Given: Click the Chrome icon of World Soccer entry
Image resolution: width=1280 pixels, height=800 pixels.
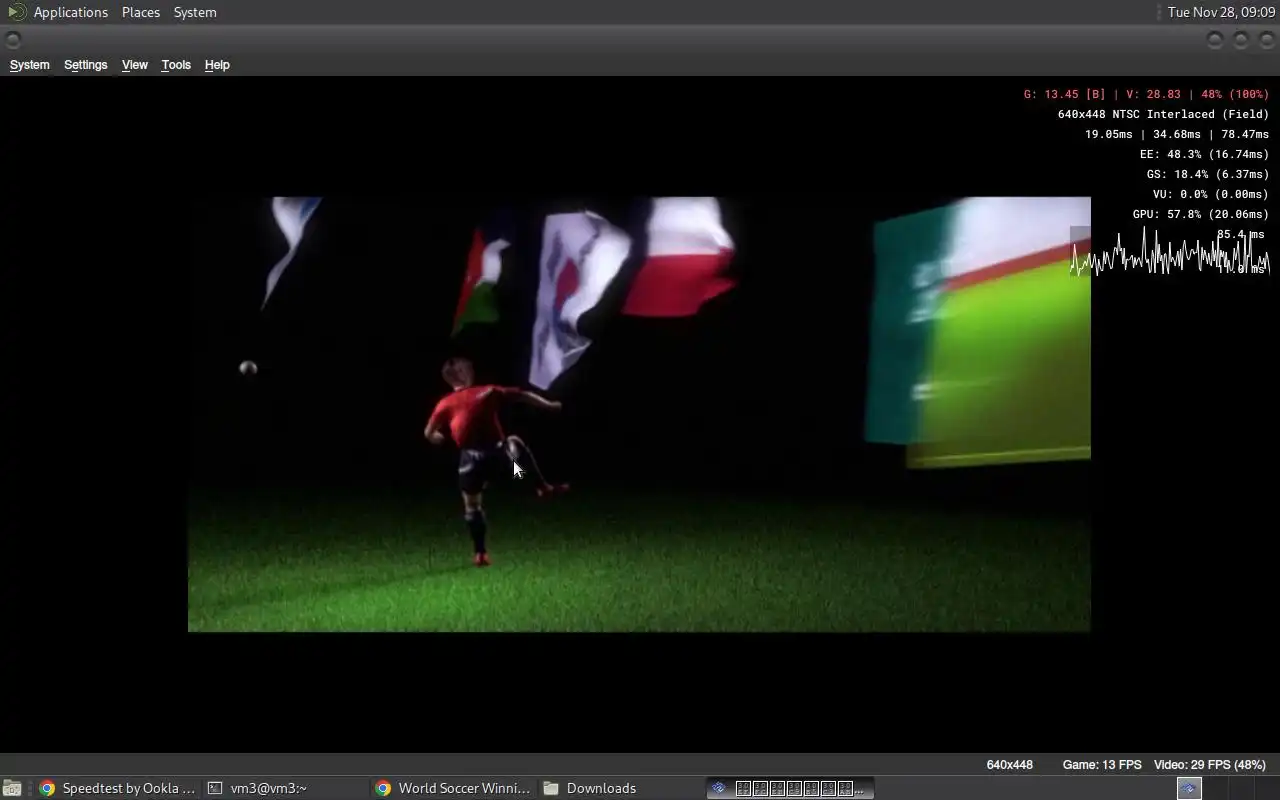Looking at the screenshot, I should click(x=383, y=788).
